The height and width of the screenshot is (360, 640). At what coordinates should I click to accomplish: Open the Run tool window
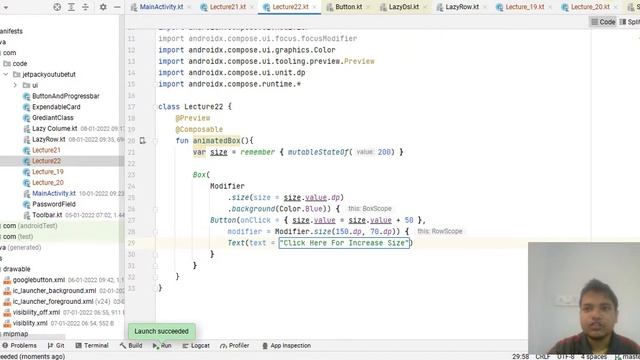click(x=162, y=346)
